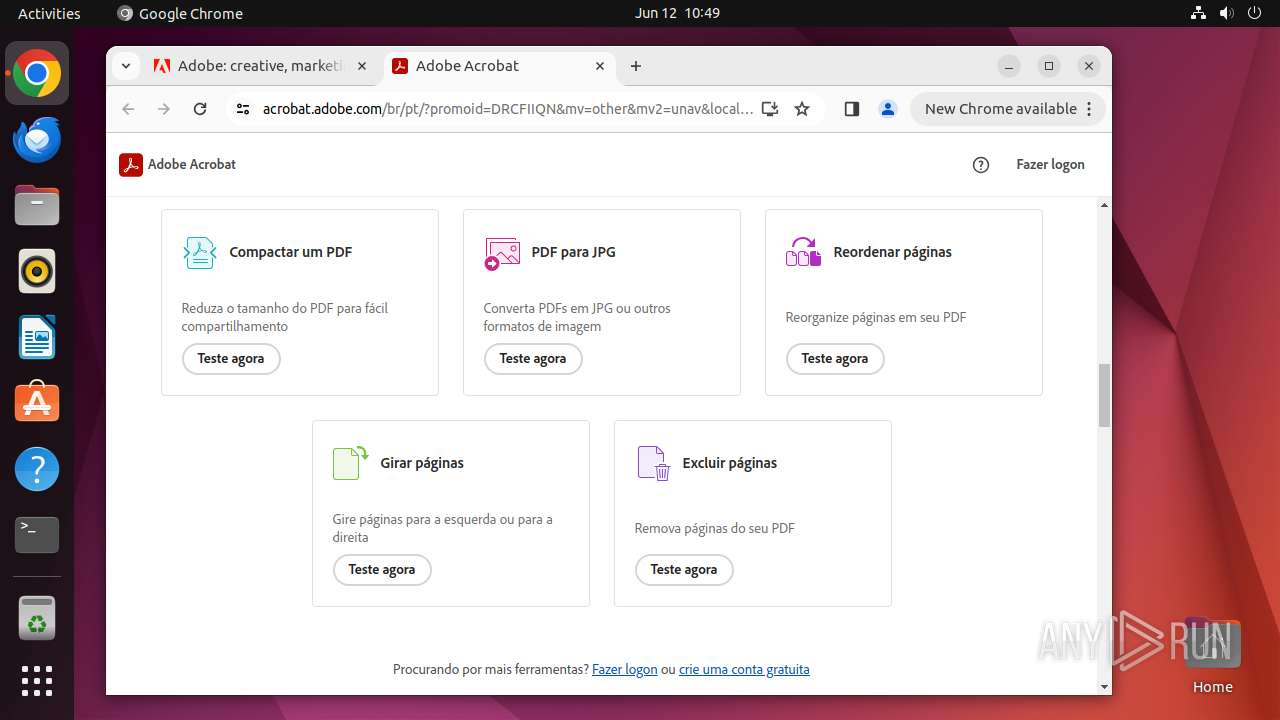The image size is (1280, 720).
Task: Open Trash from the dock
Action: (x=37, y=618)
